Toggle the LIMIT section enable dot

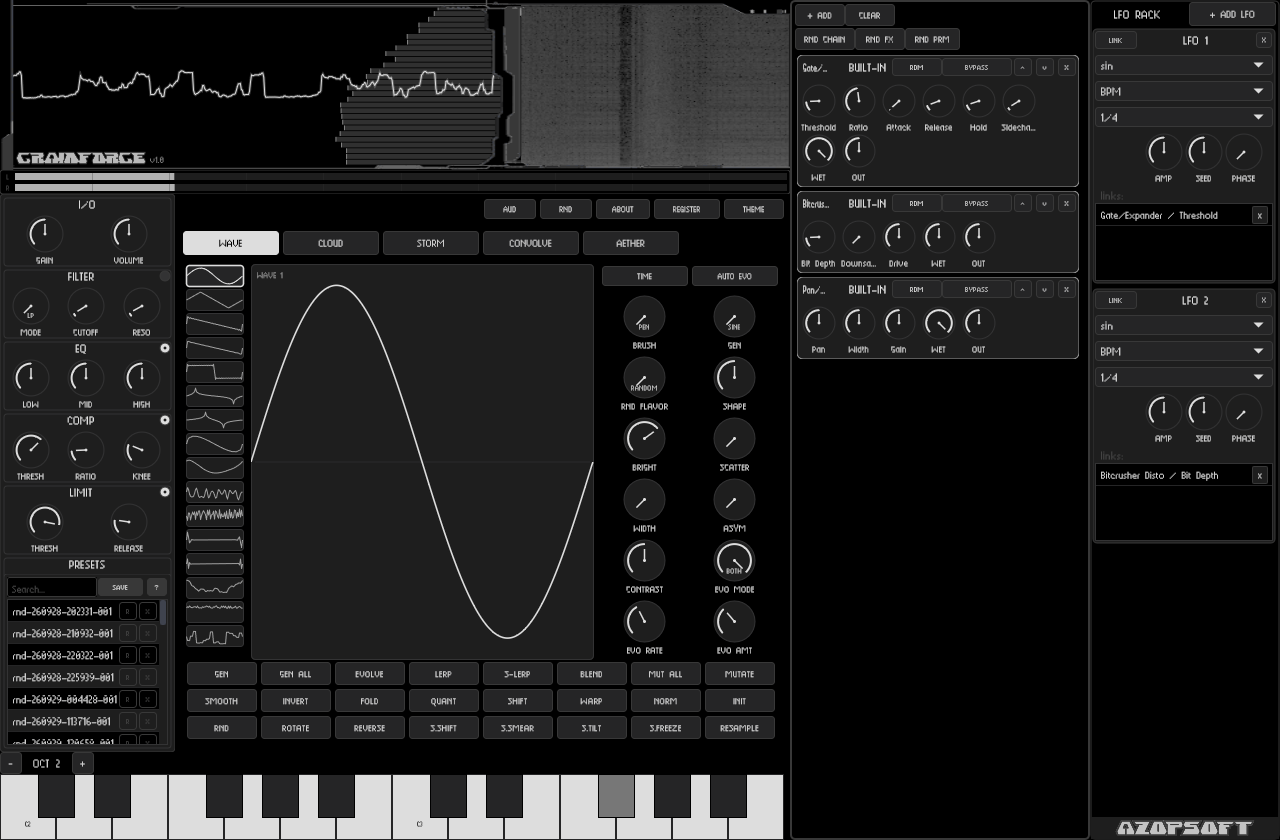[165, 492]
